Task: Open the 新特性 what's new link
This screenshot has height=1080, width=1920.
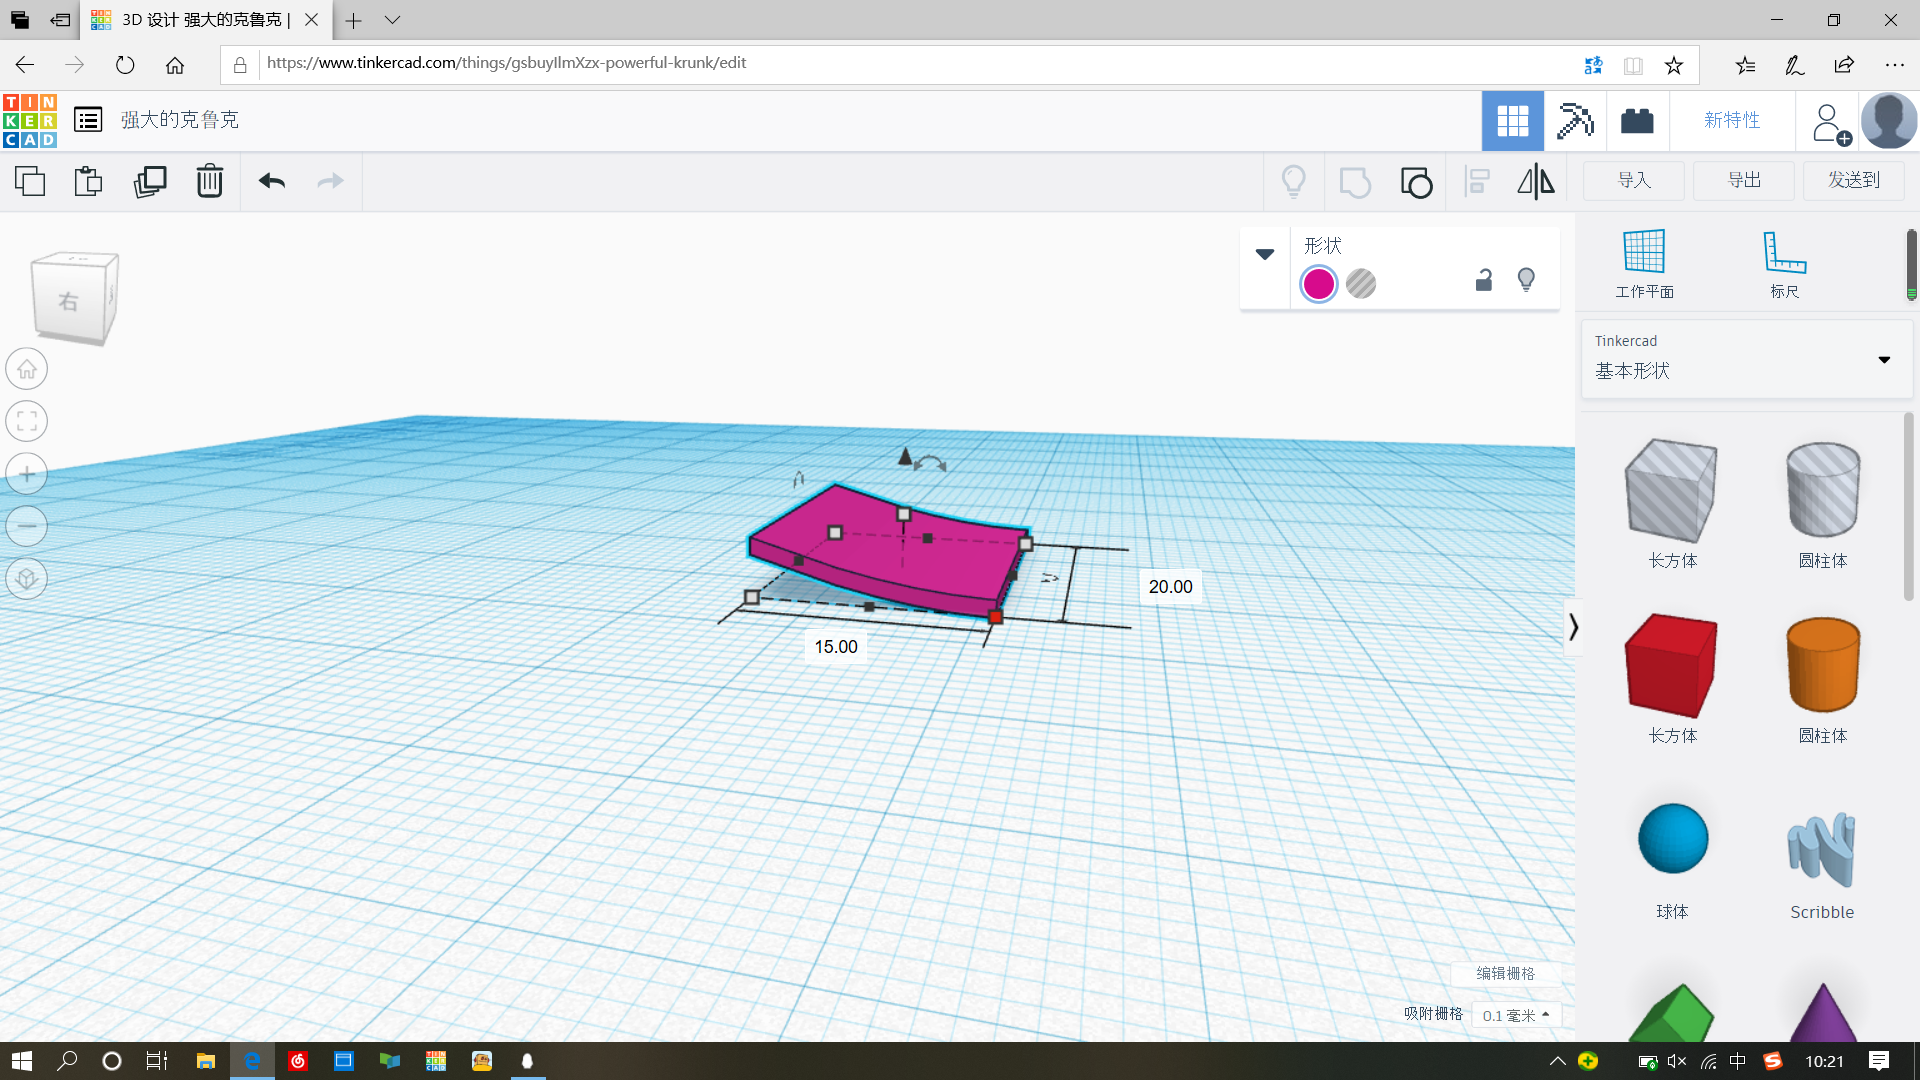Action: (1732, 121)
